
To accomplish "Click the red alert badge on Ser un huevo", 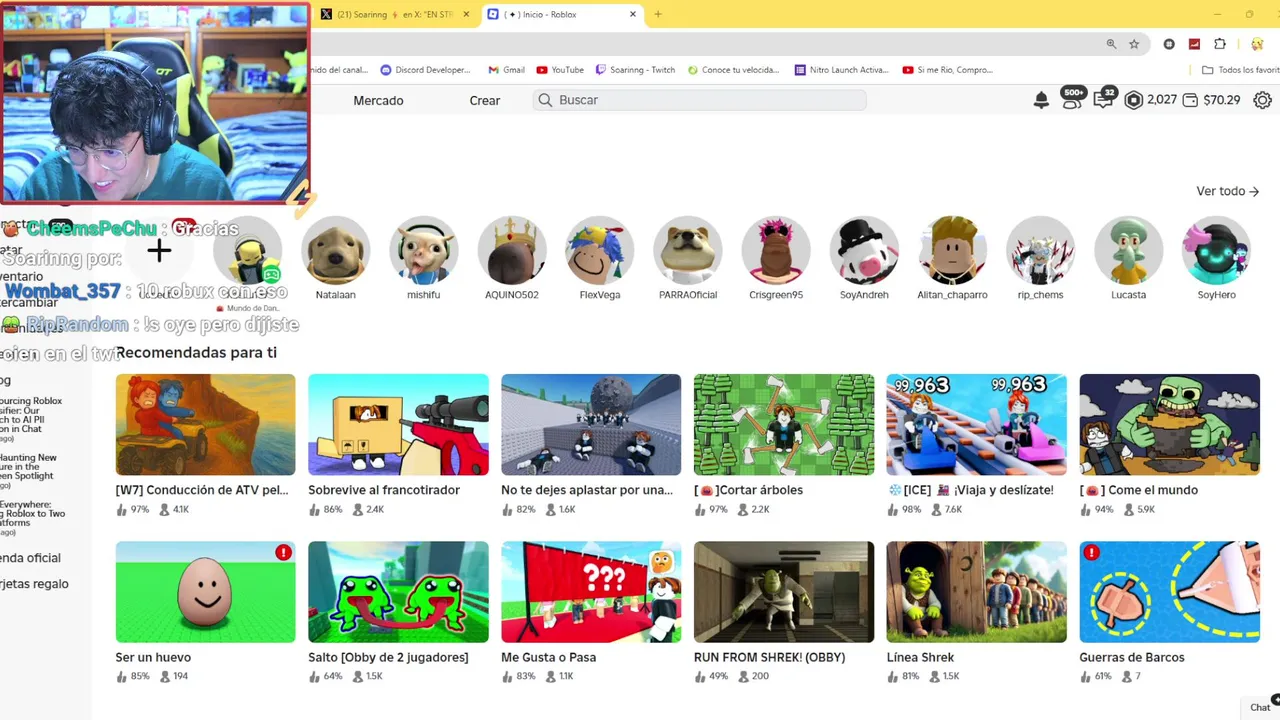I will click(284, 552).
